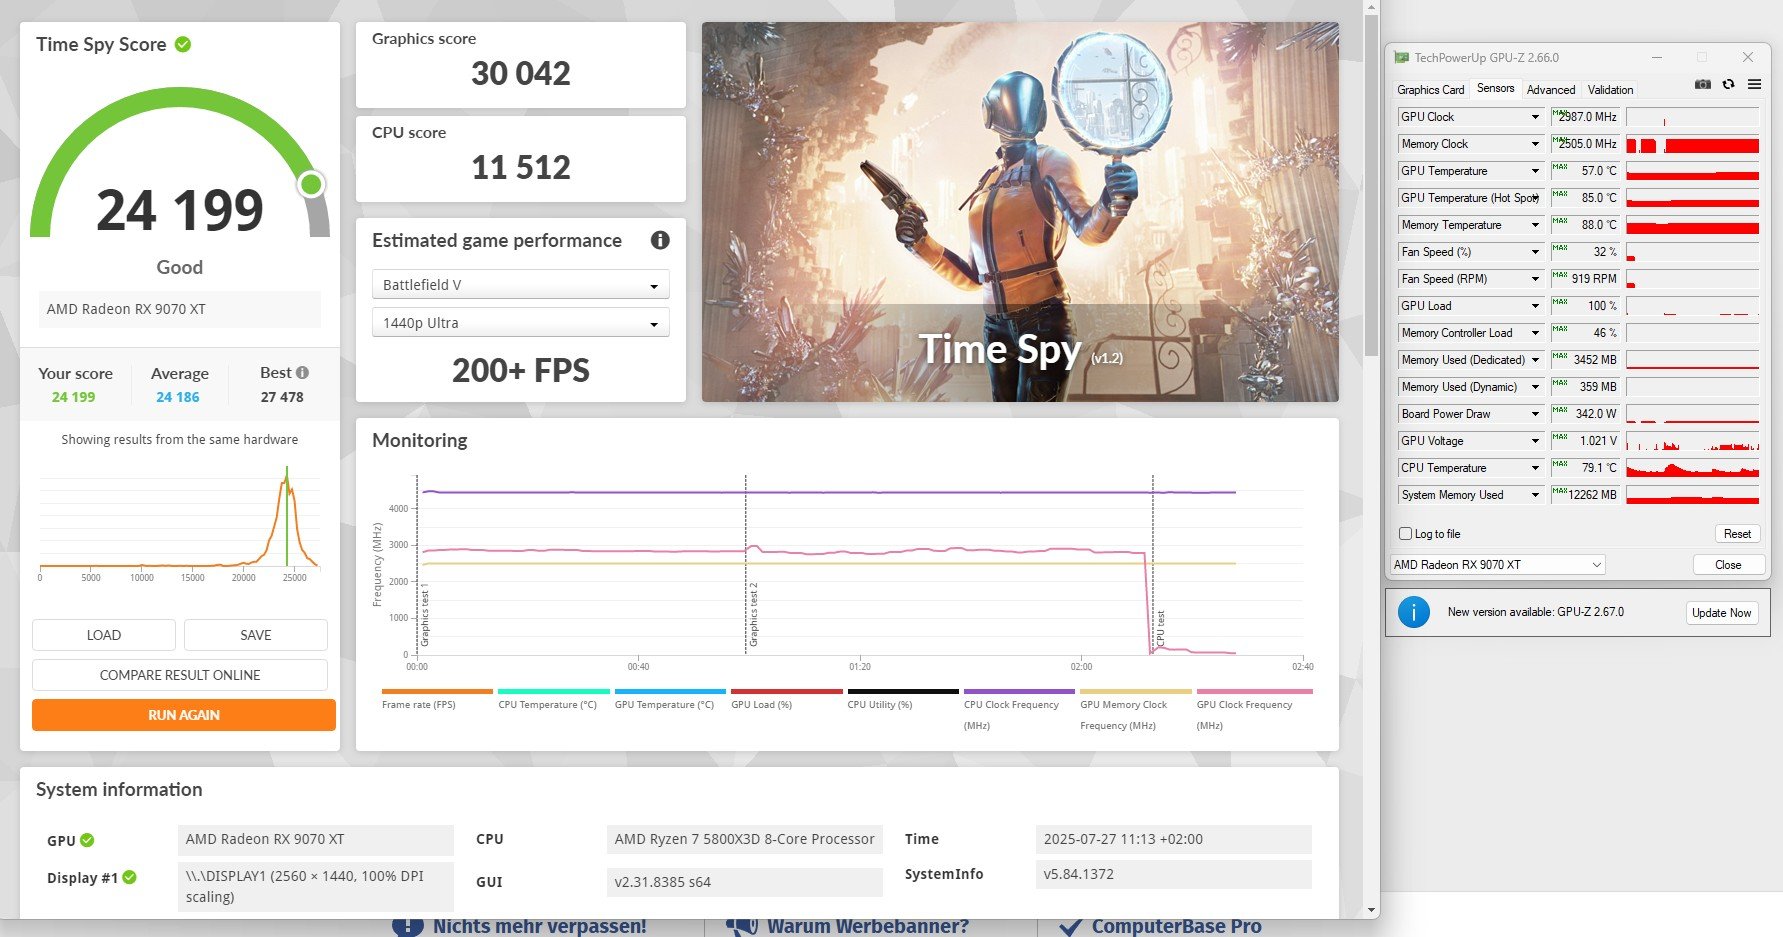1783x937 pixels.
Task: Click the Graphics score value 30 042
Action: click(x=521, y=73)
